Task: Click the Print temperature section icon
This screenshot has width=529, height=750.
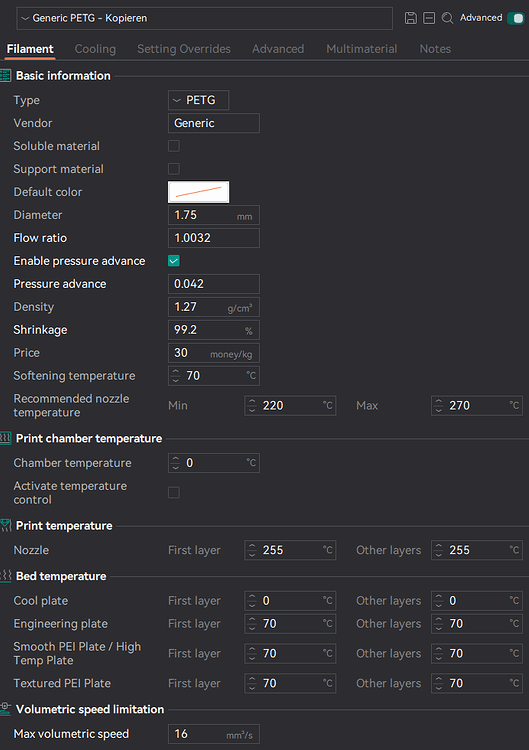Action: (x=5, y=525)
